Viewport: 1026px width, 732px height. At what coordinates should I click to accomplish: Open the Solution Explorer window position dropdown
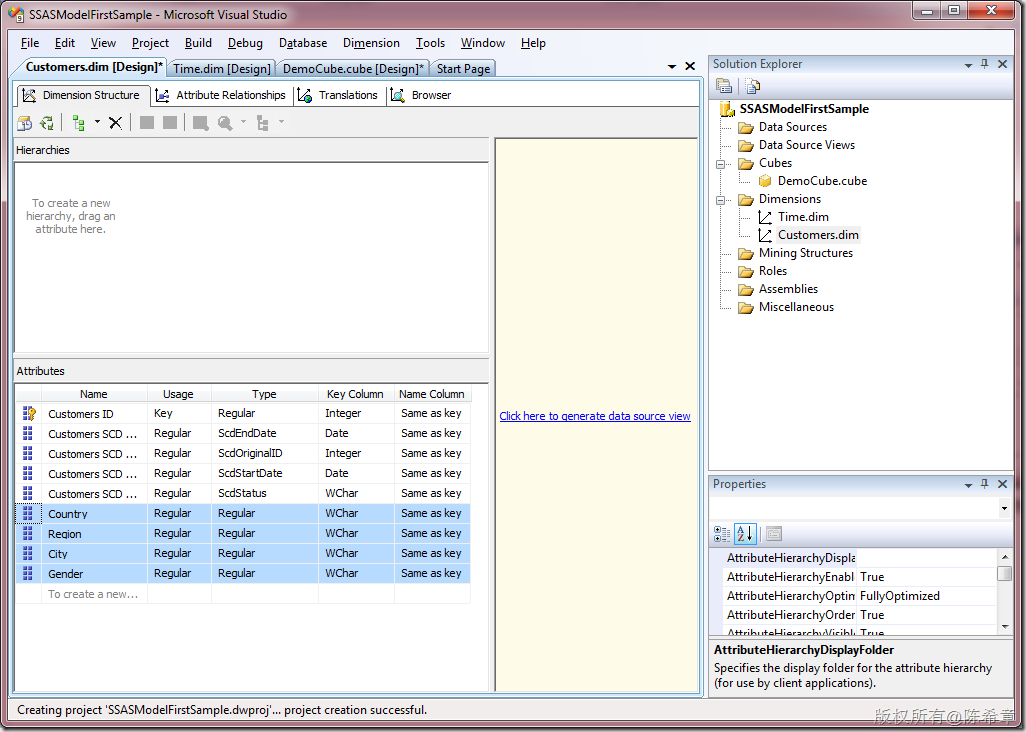[x=968, y=65]
